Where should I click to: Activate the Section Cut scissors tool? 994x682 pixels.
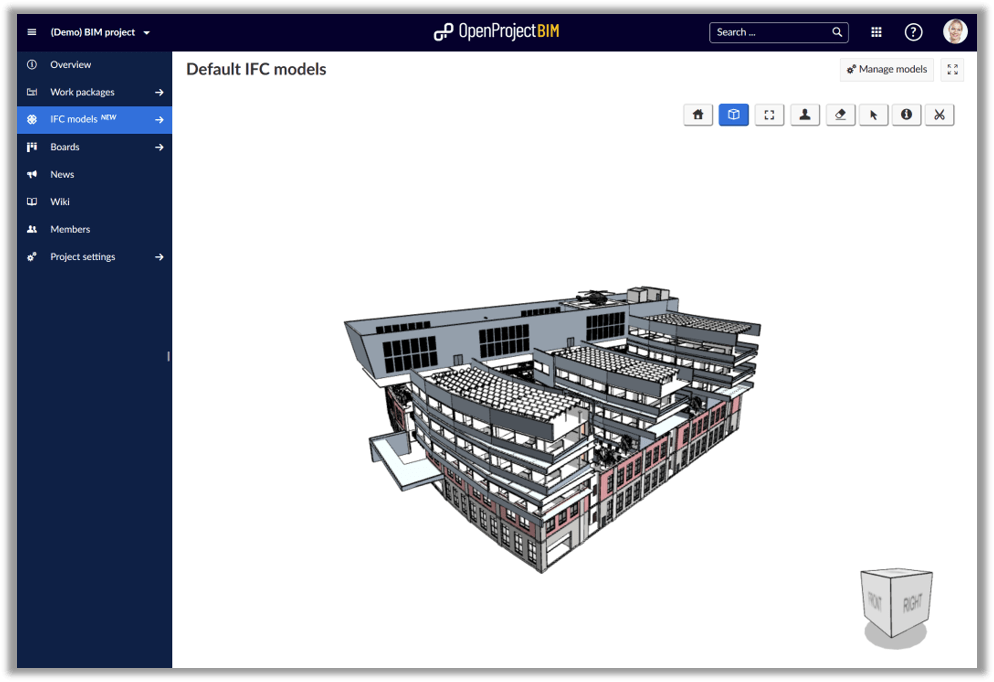[939, 114]
